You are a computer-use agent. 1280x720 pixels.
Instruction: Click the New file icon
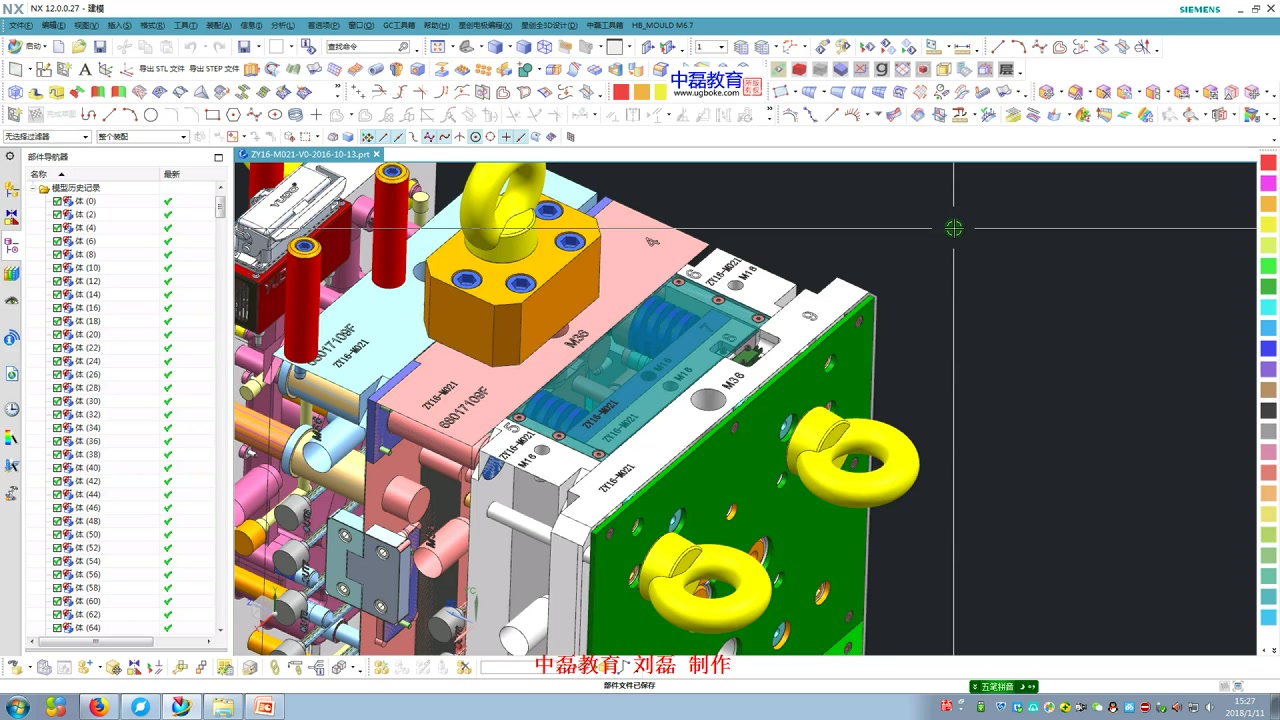click(x=59, y=47)
